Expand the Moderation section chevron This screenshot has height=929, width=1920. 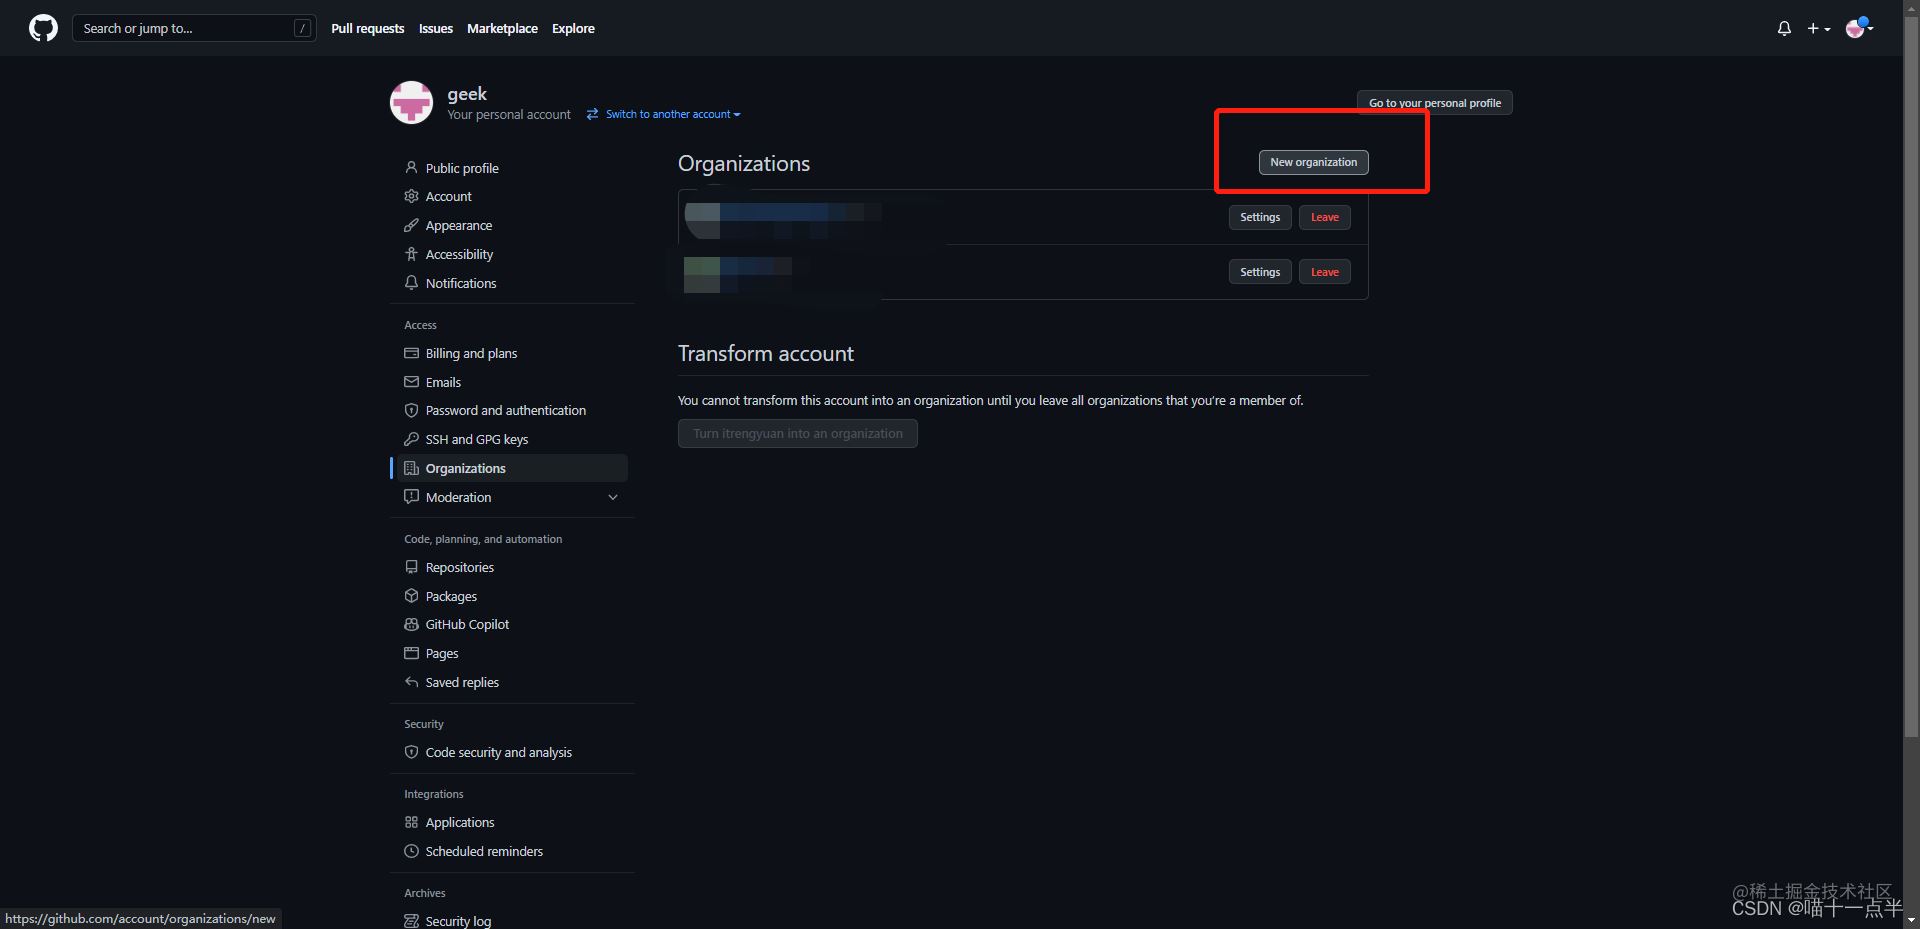613,497
